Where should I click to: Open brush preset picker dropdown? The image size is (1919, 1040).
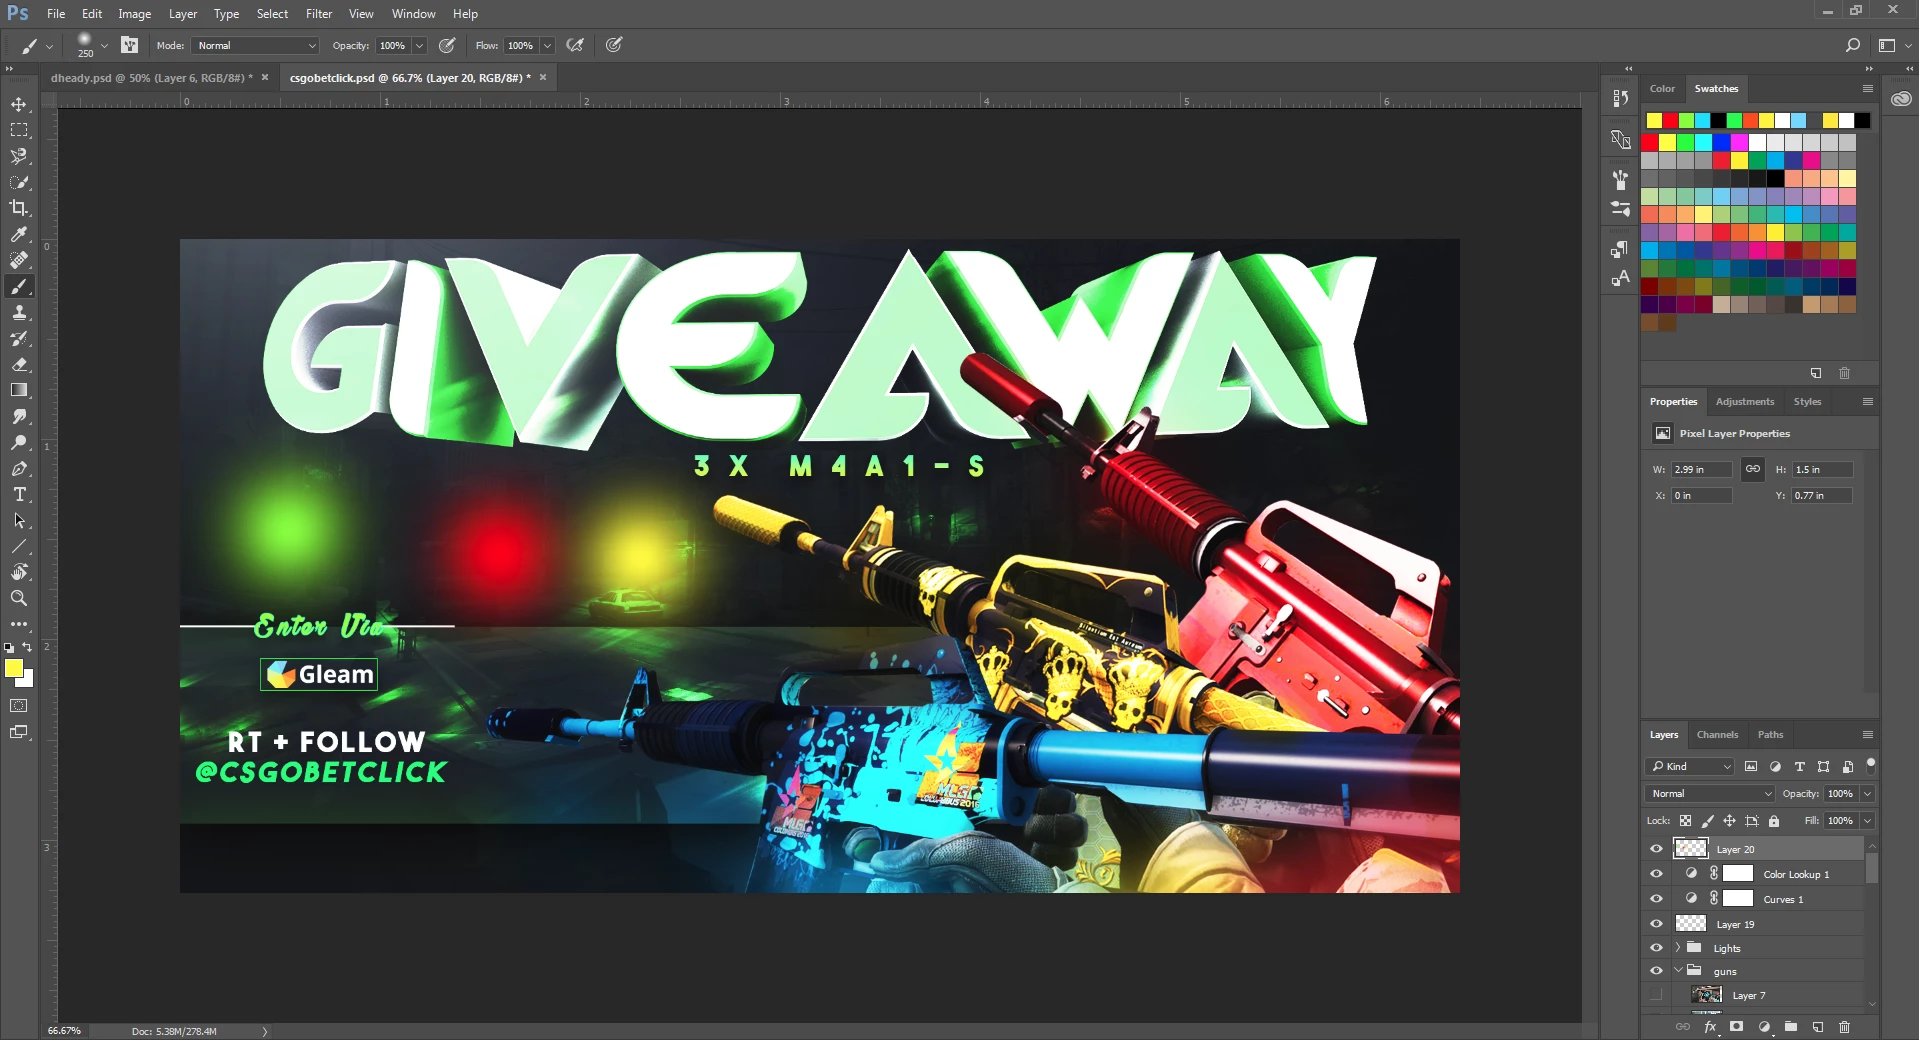point(104,45)
